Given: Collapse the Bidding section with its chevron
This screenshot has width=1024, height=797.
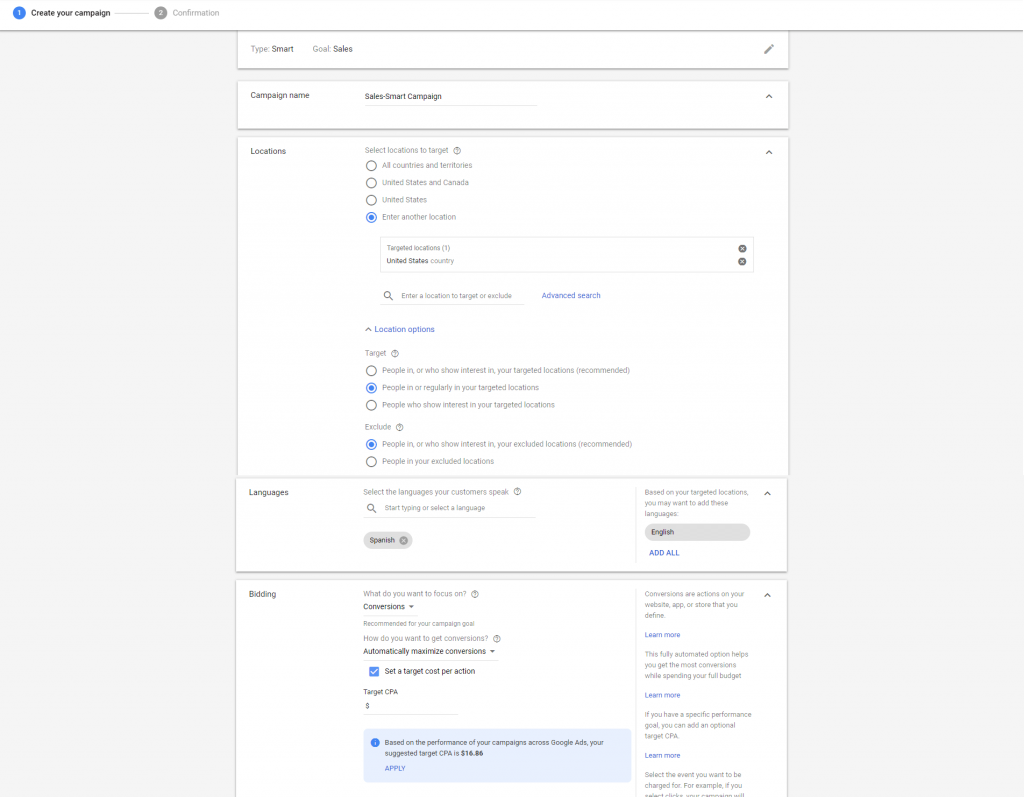Looking at the screenshot, I should tap(768, 593).
